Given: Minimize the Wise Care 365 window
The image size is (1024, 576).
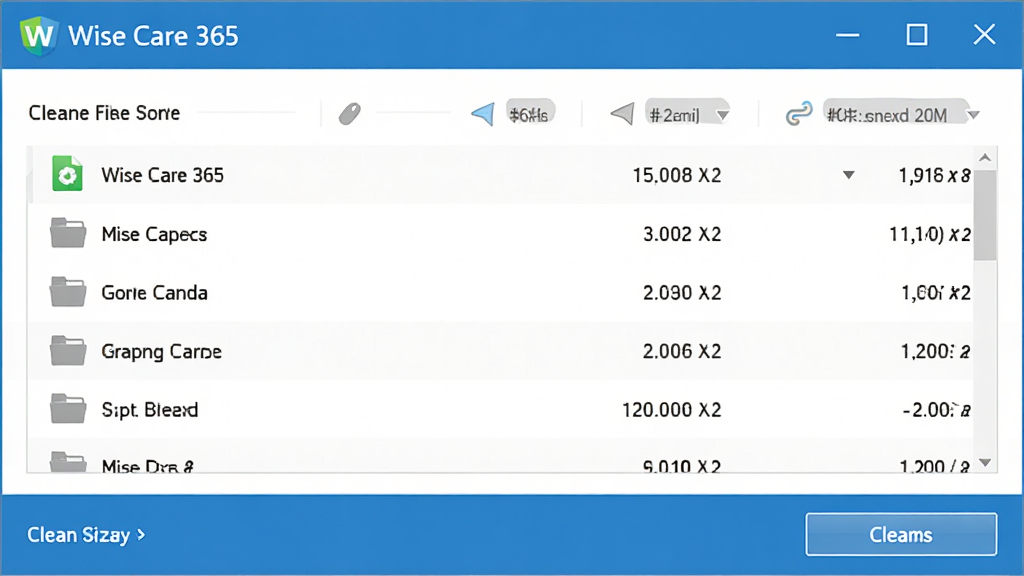Looking at the screenshot, I should (x=848, y=35).
